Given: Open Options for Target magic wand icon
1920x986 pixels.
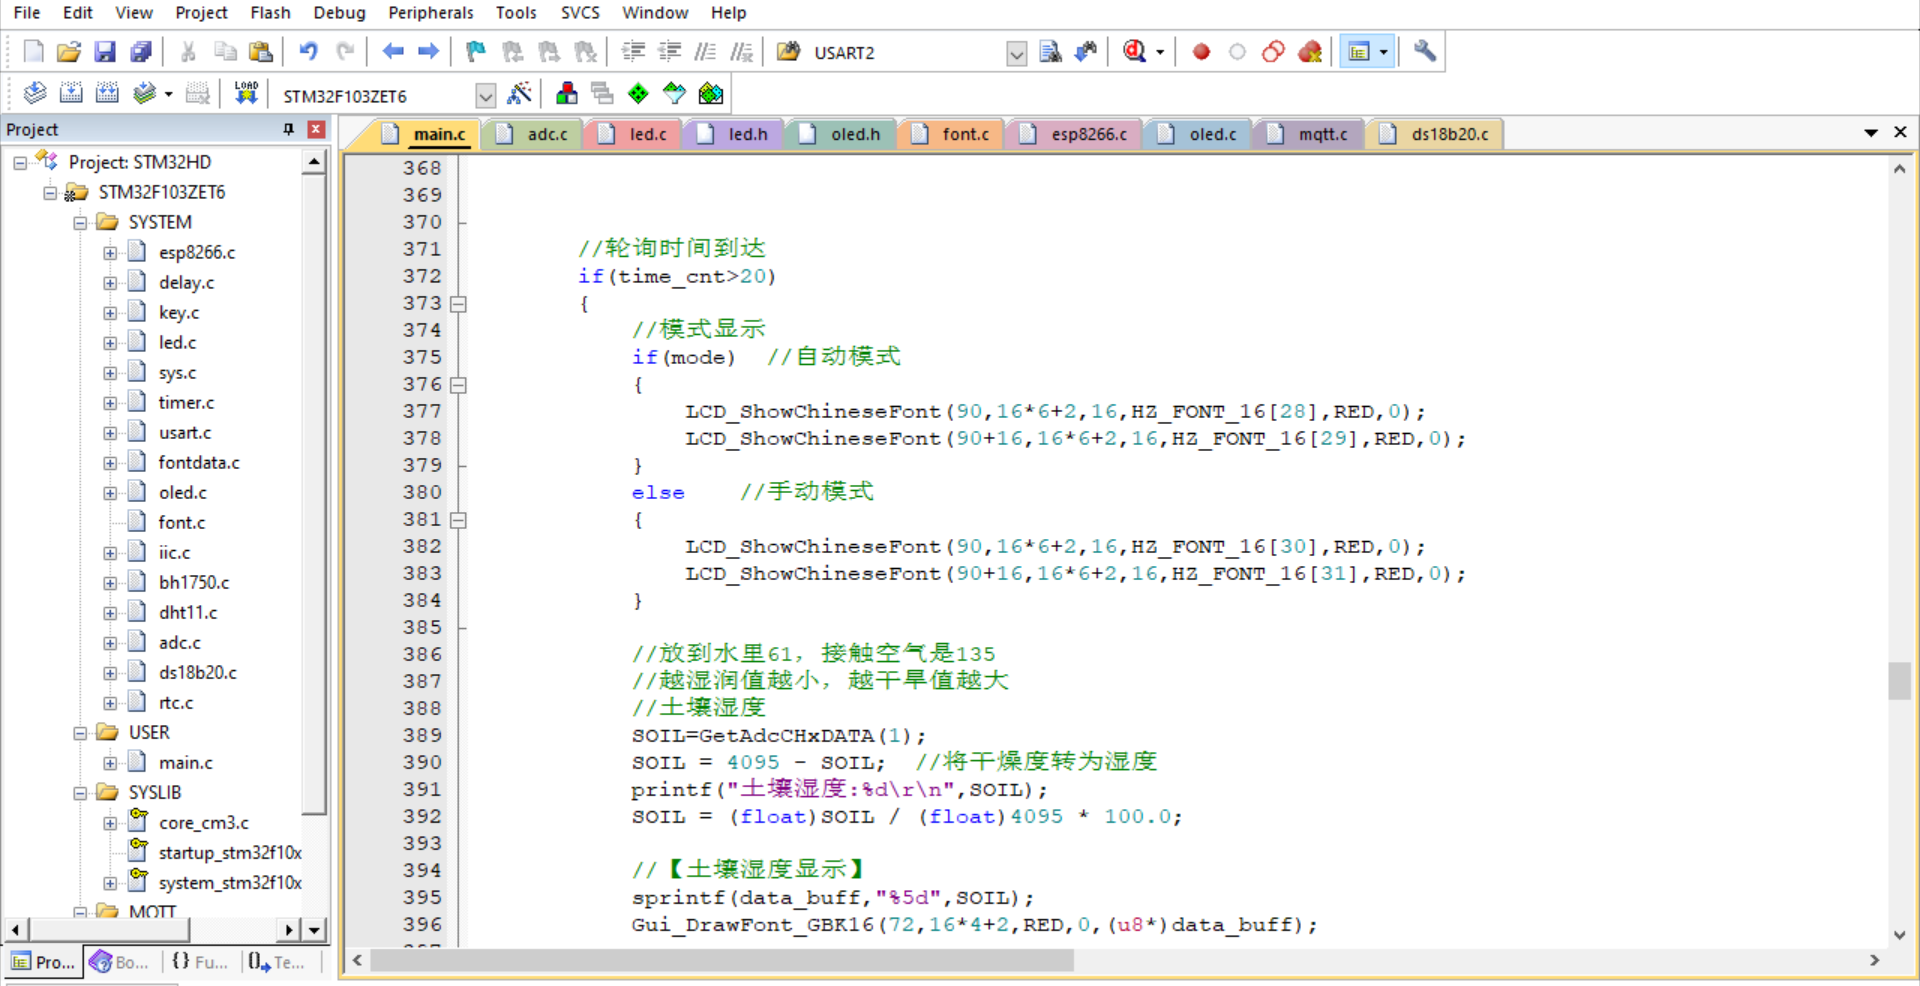Looking at the screenshot, I should coord(519,94).
